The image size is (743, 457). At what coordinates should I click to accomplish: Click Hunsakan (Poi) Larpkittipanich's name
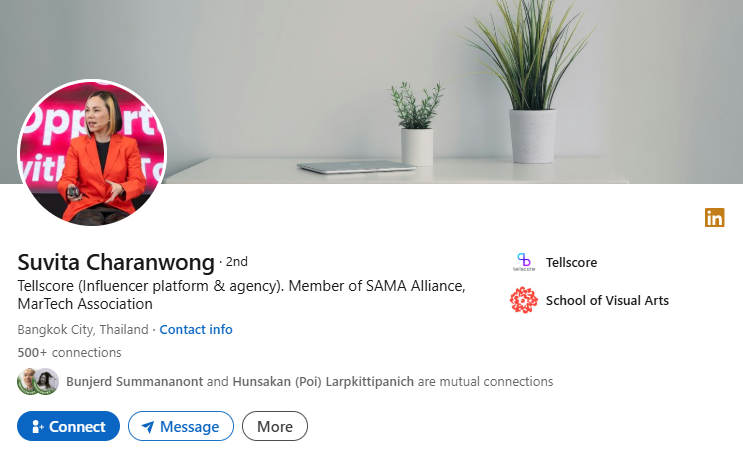point(323,382)
